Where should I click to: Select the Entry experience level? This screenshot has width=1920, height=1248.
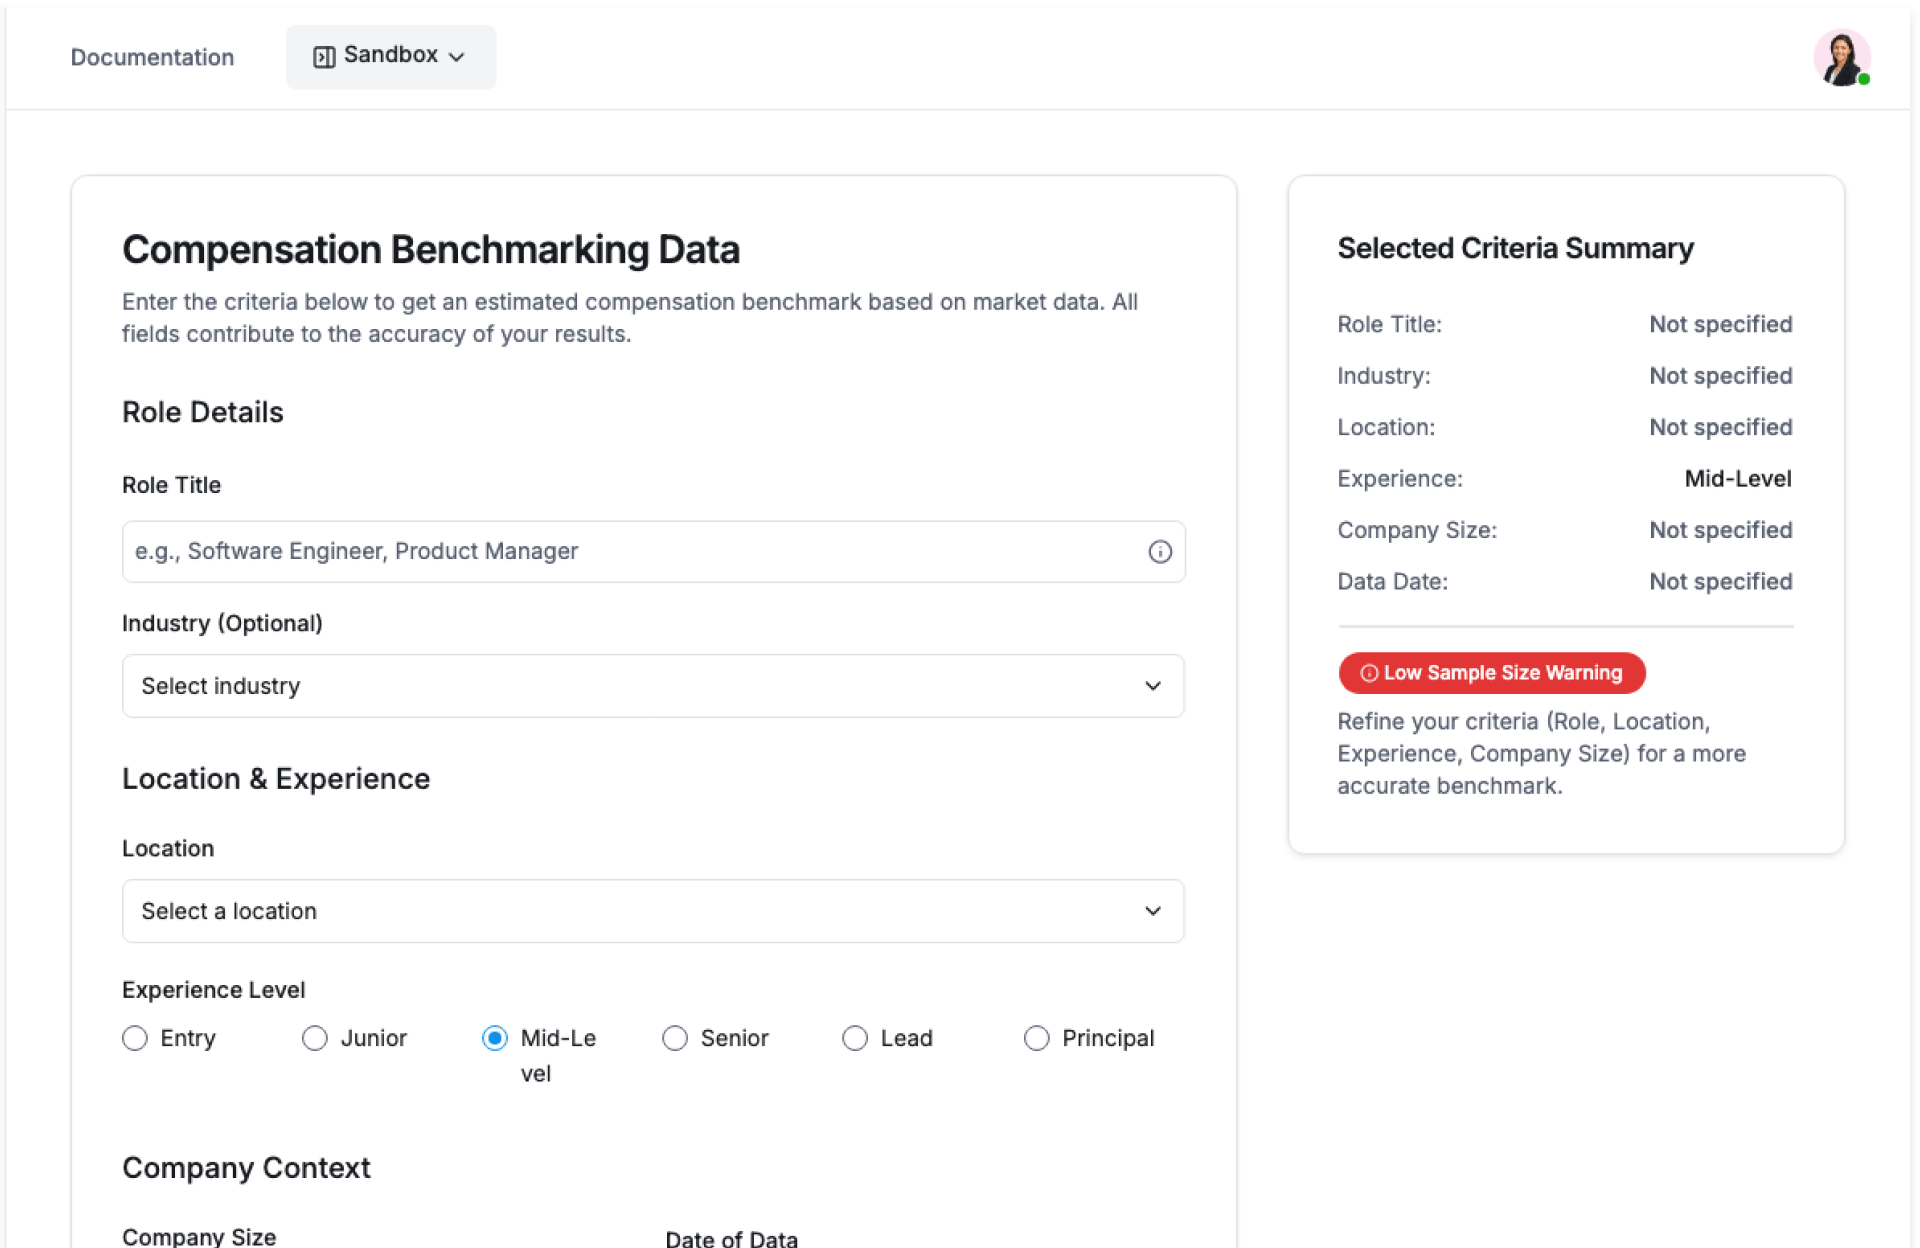135,1038
